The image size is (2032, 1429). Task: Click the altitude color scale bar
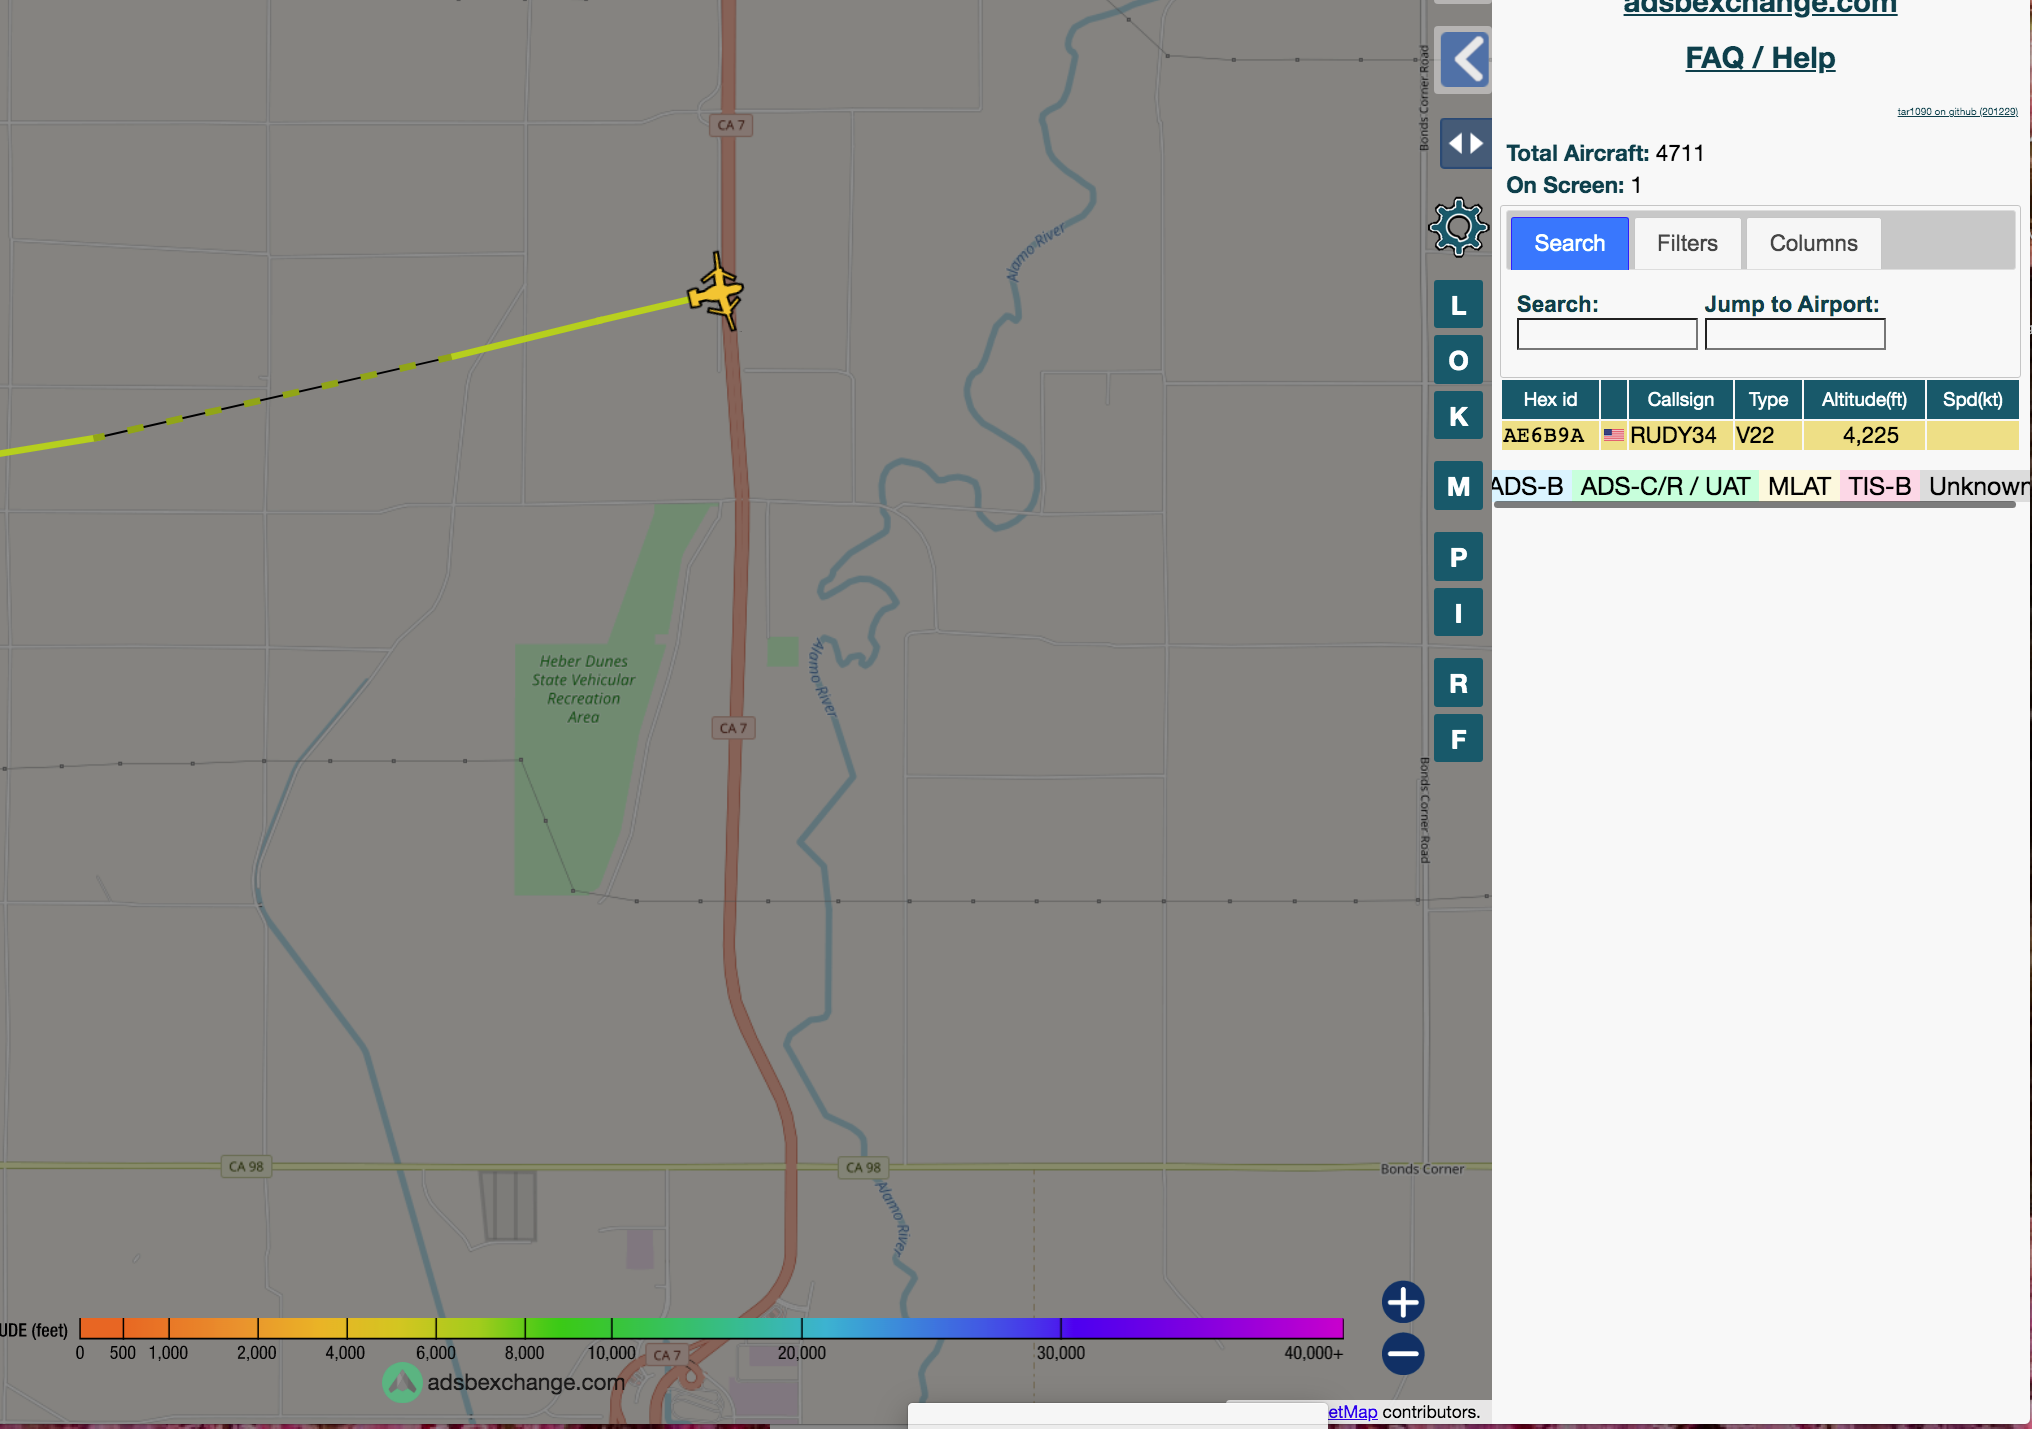tap(711, 1328)
